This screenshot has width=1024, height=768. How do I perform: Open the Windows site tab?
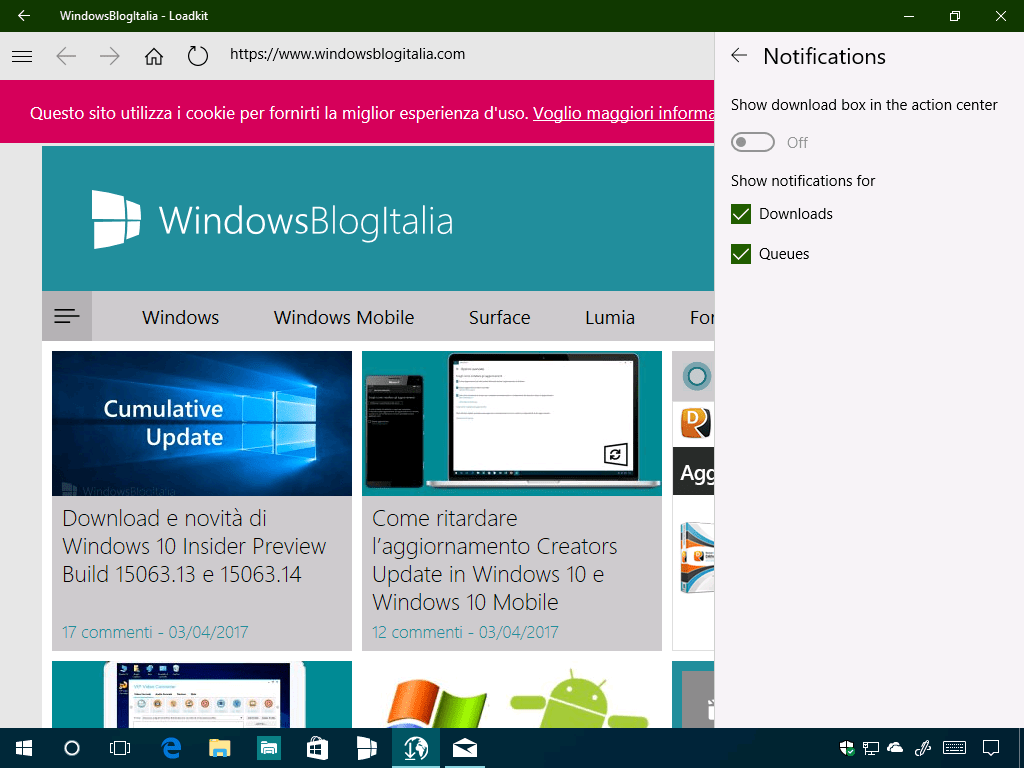coord(180,317)
